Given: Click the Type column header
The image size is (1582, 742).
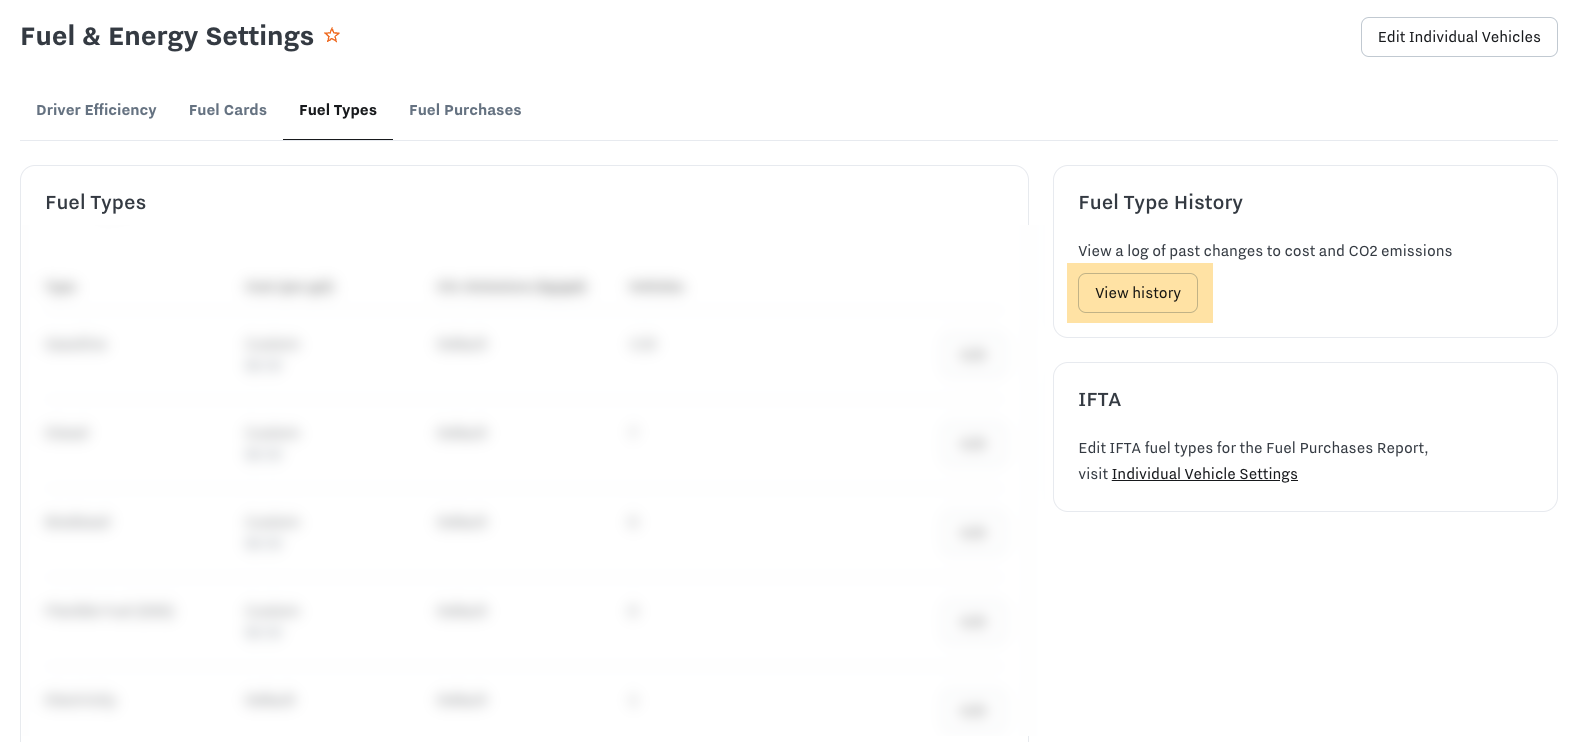Looking at the screenshot, I should (60, 288).
